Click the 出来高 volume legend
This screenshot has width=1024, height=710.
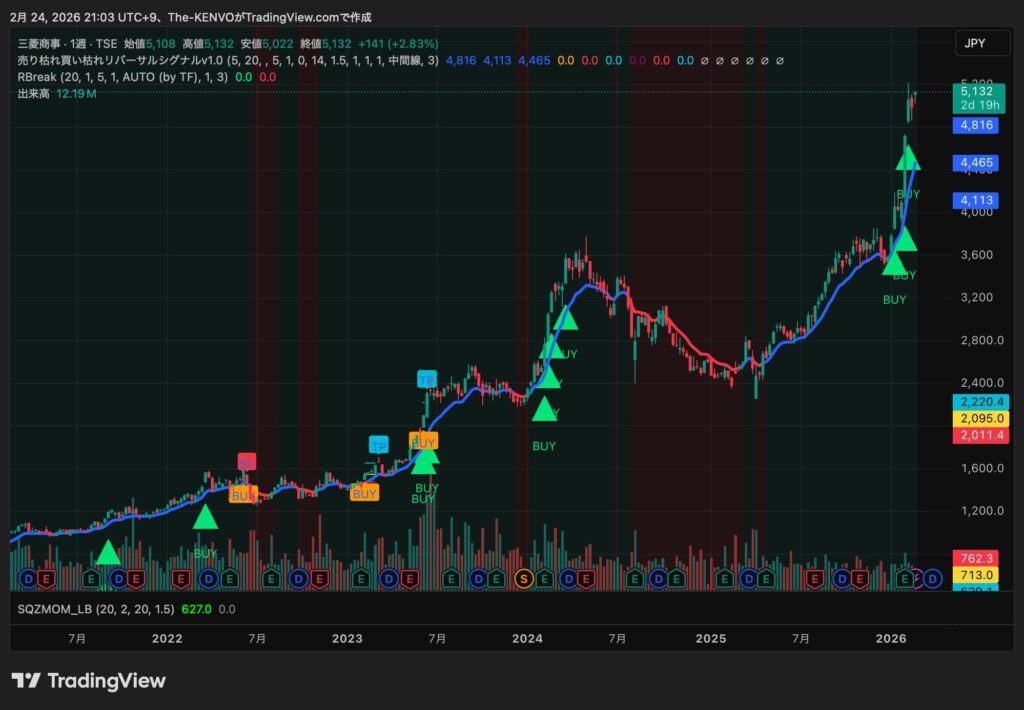tap(34, 94)
